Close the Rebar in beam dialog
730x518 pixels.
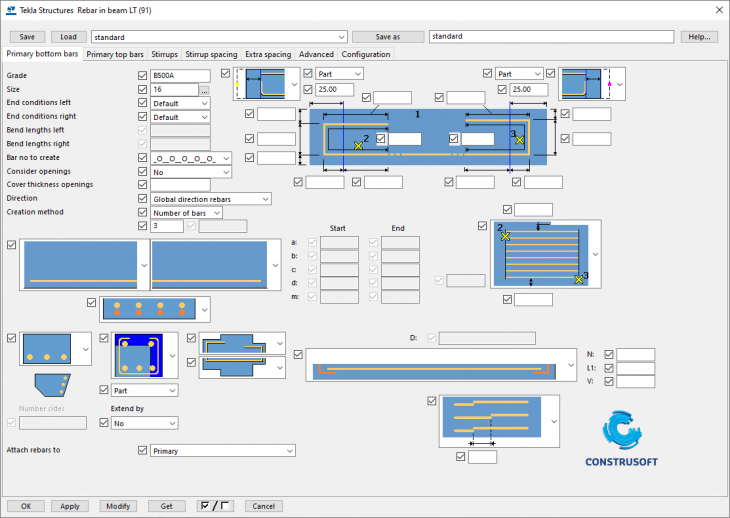[719, 10]
